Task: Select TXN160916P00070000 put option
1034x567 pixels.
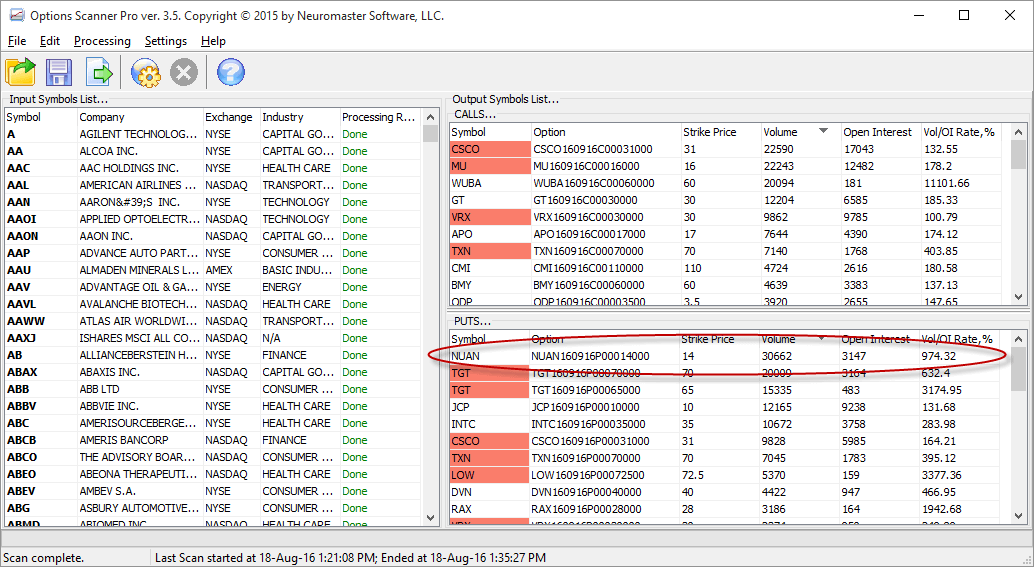Action: click(x=586, y=458)
